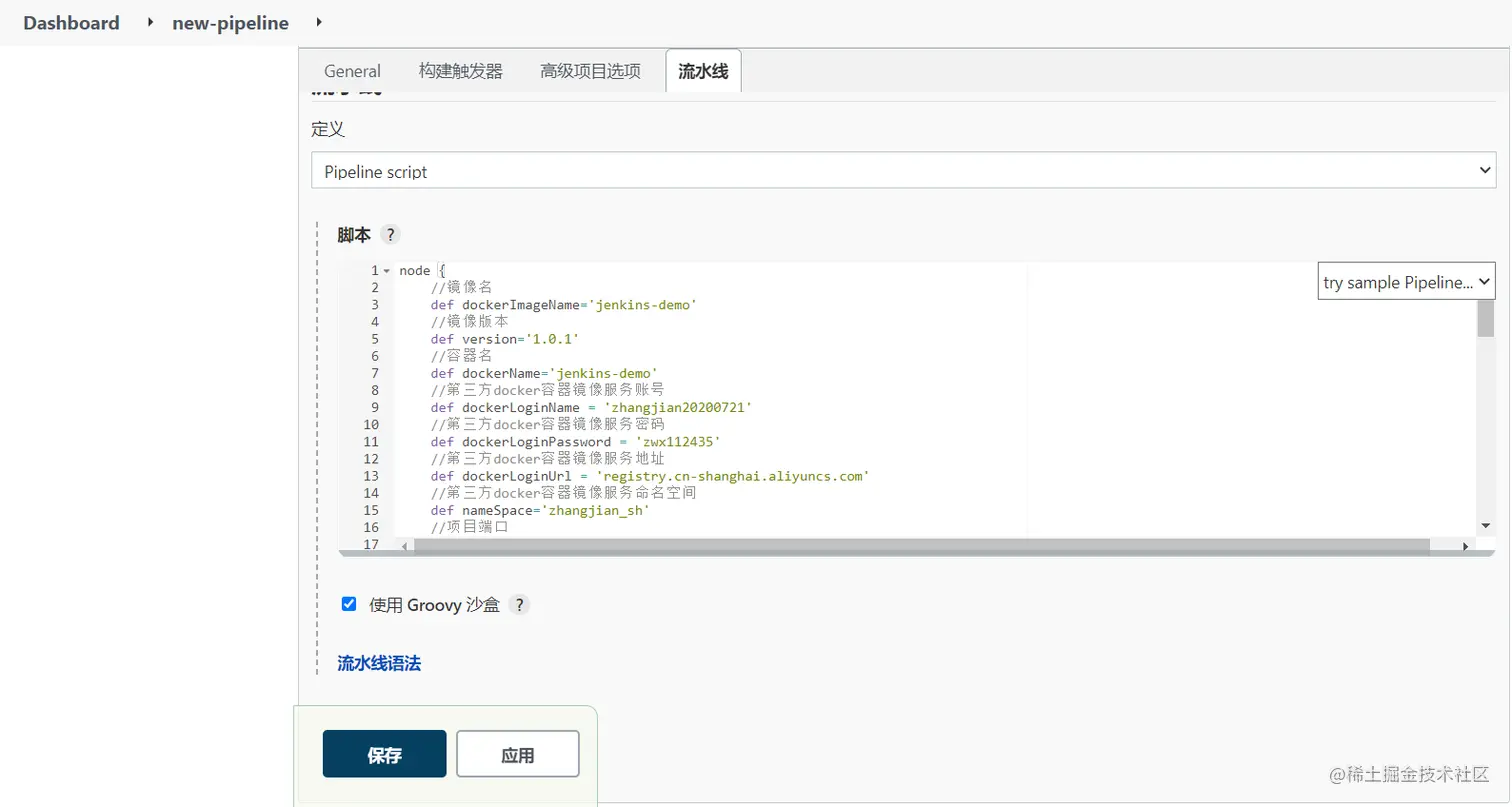Click the 脚本 label
This screenshot has width=1512, height=807.
pyautogui.click(x=354, y=235)
